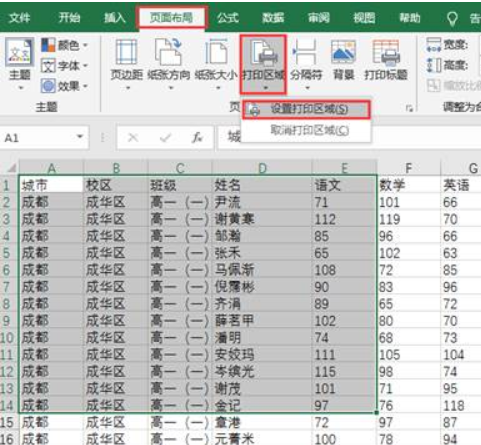
Task: Click the Scale (缩放比例) icon
Action: [x=433, y=86]
